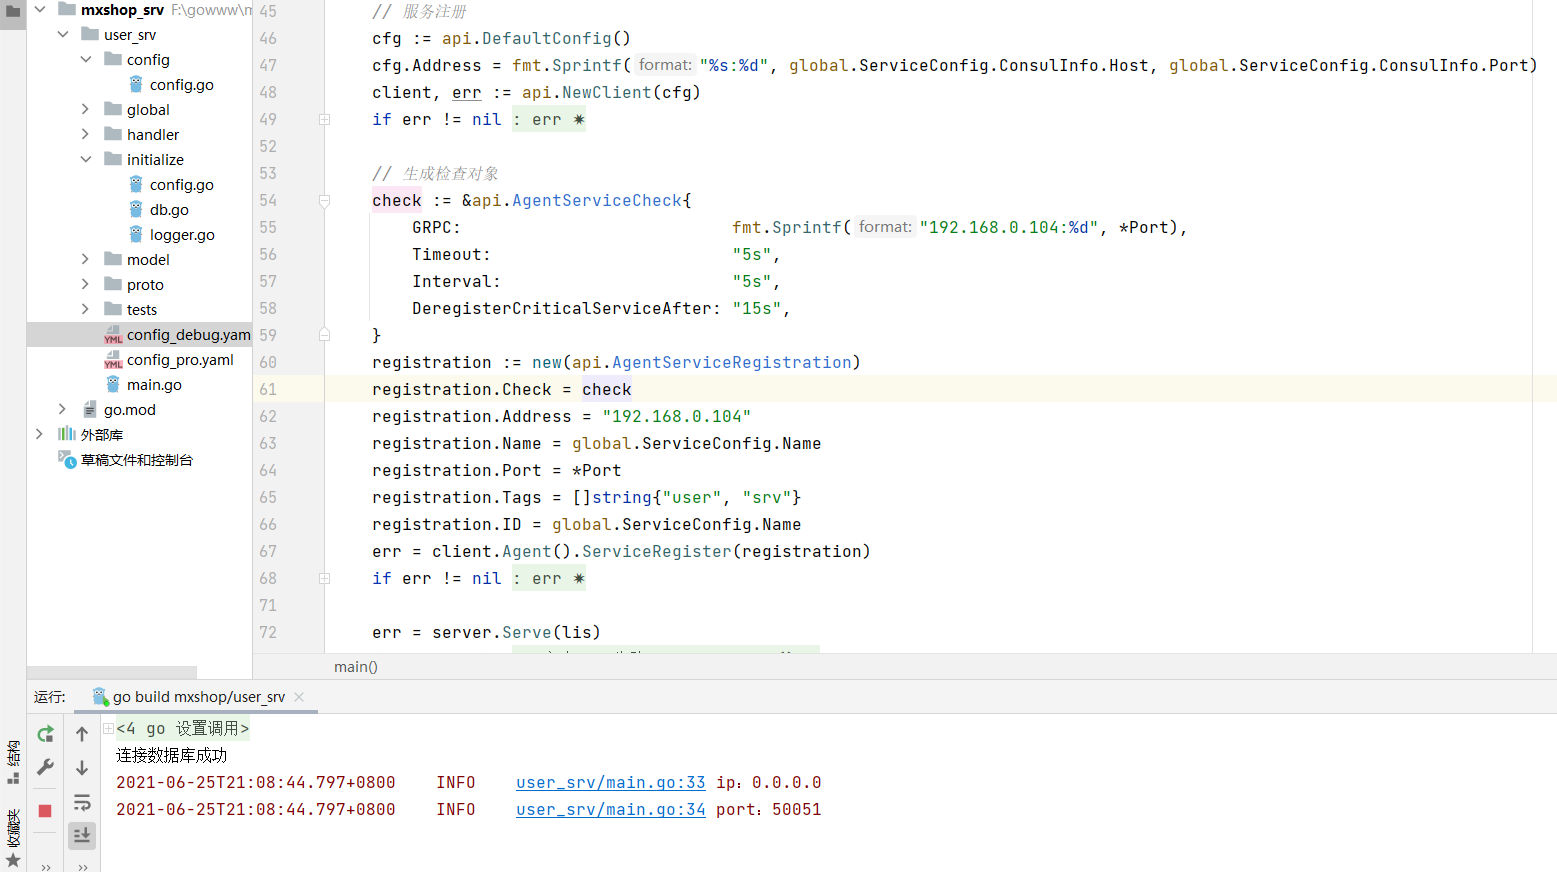Click line number 54 in gutter
This screenshot has height=872, width=1557.
click(x=268, y=201)
